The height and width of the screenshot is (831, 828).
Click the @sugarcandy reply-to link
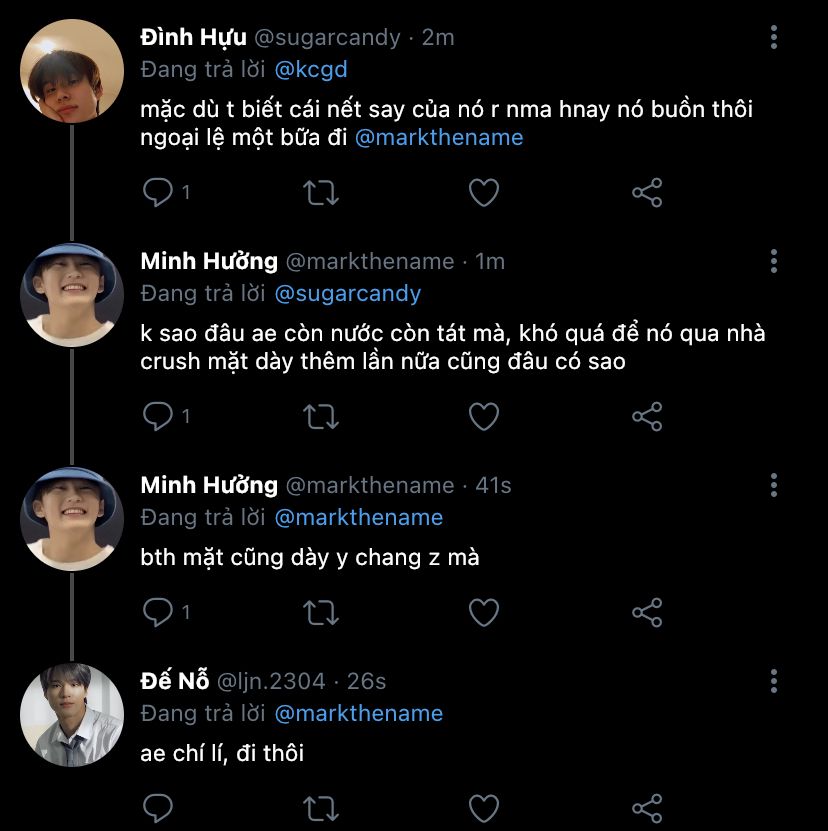click(347, 294)
